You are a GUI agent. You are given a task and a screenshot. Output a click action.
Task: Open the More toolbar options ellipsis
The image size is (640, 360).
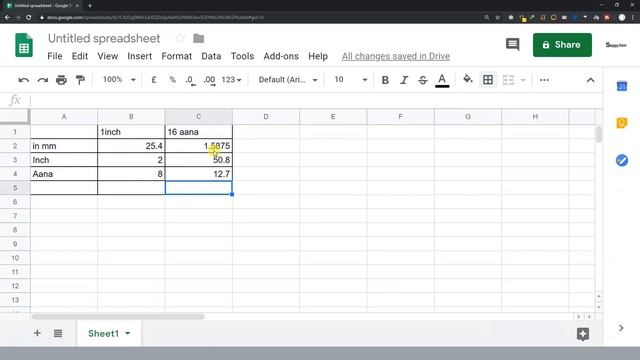[544, 80]
